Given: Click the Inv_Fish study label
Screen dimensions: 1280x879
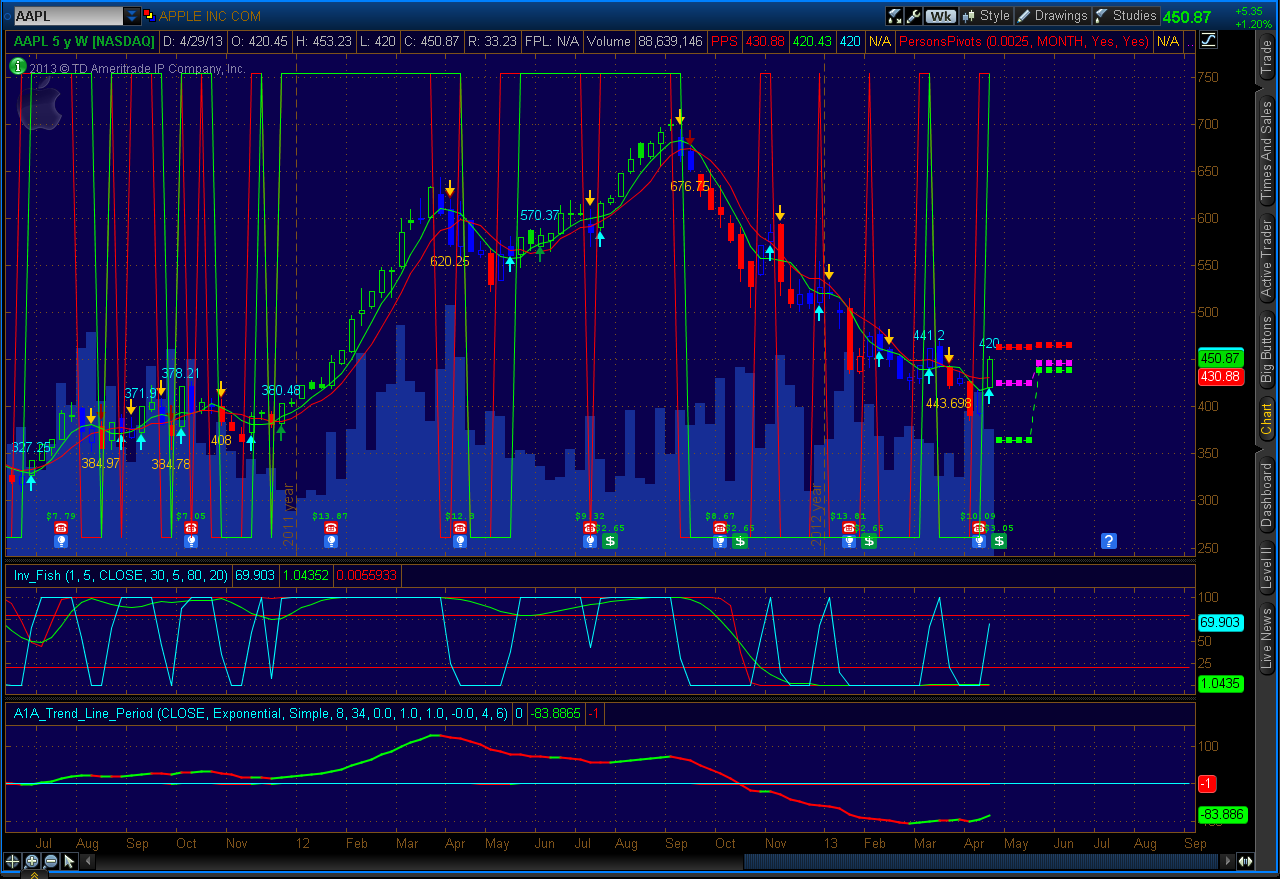Looking at the screenshot, I should 119,576.
